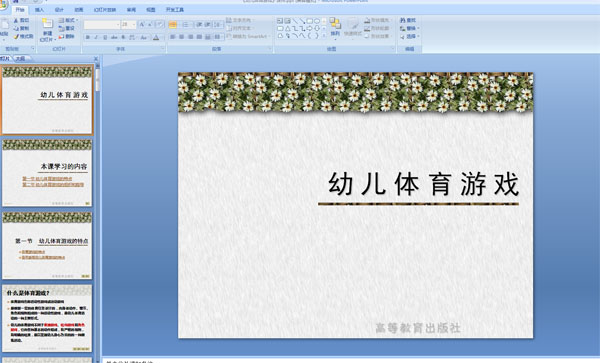This screenshot has width=600, height=363.
Task: Select the oval shape in shapes gallery
Action: click(317, 21)
